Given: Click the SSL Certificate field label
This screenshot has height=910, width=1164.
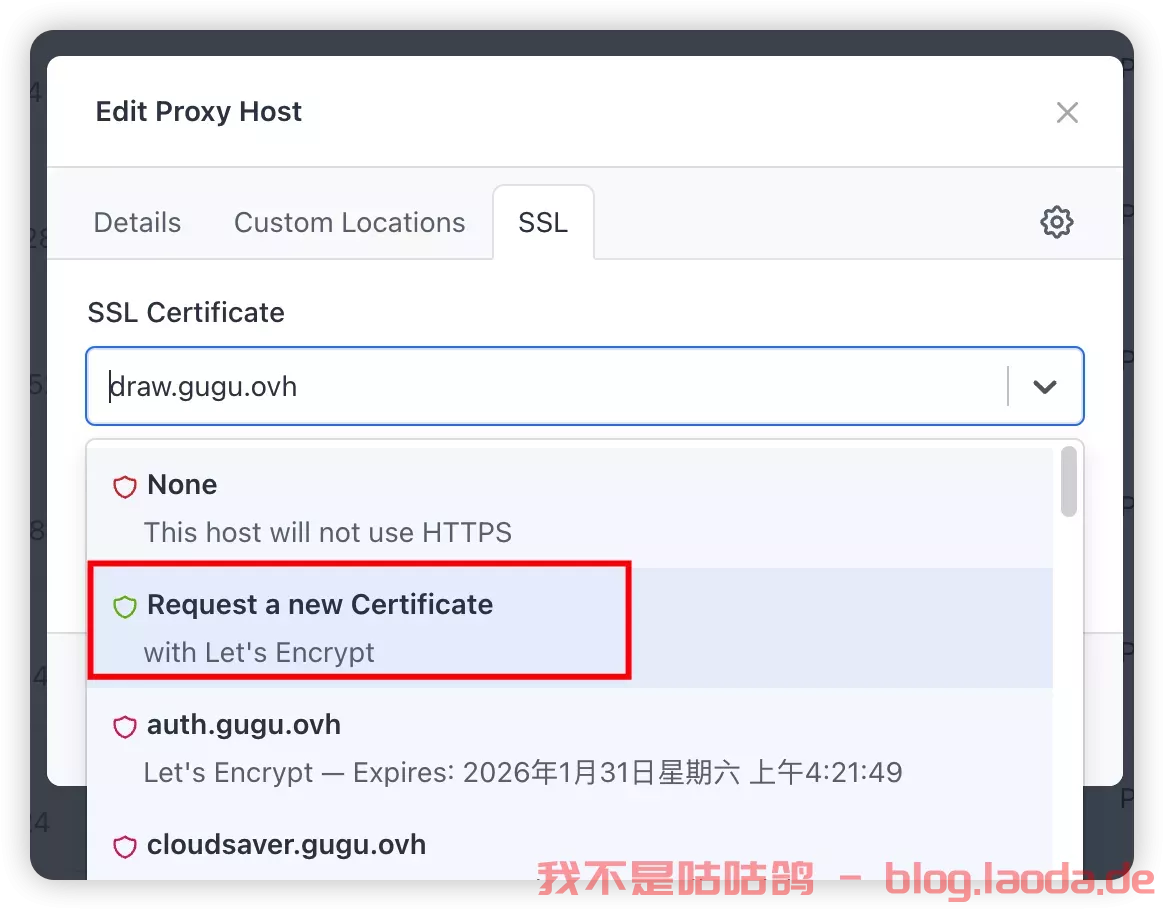Looking at the screenshot, I should [186, 313].
